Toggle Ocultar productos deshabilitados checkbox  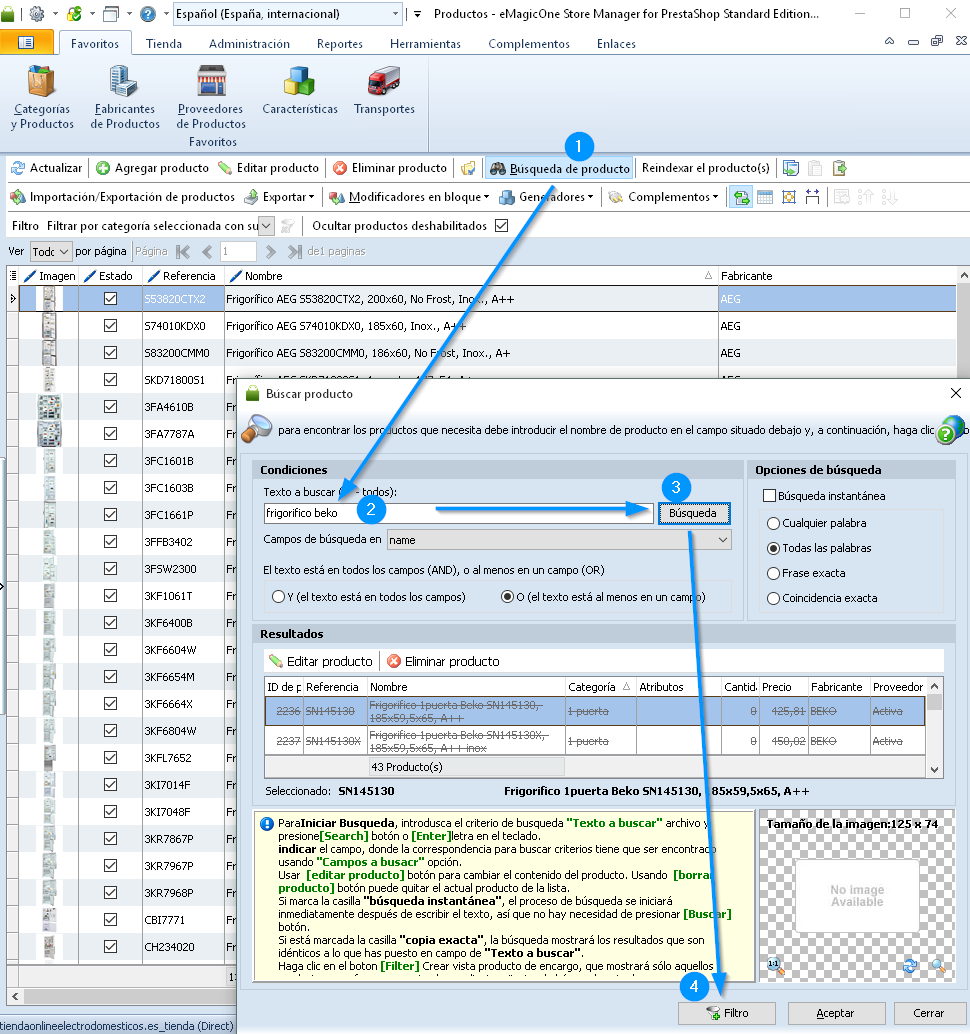click(502, 226)
